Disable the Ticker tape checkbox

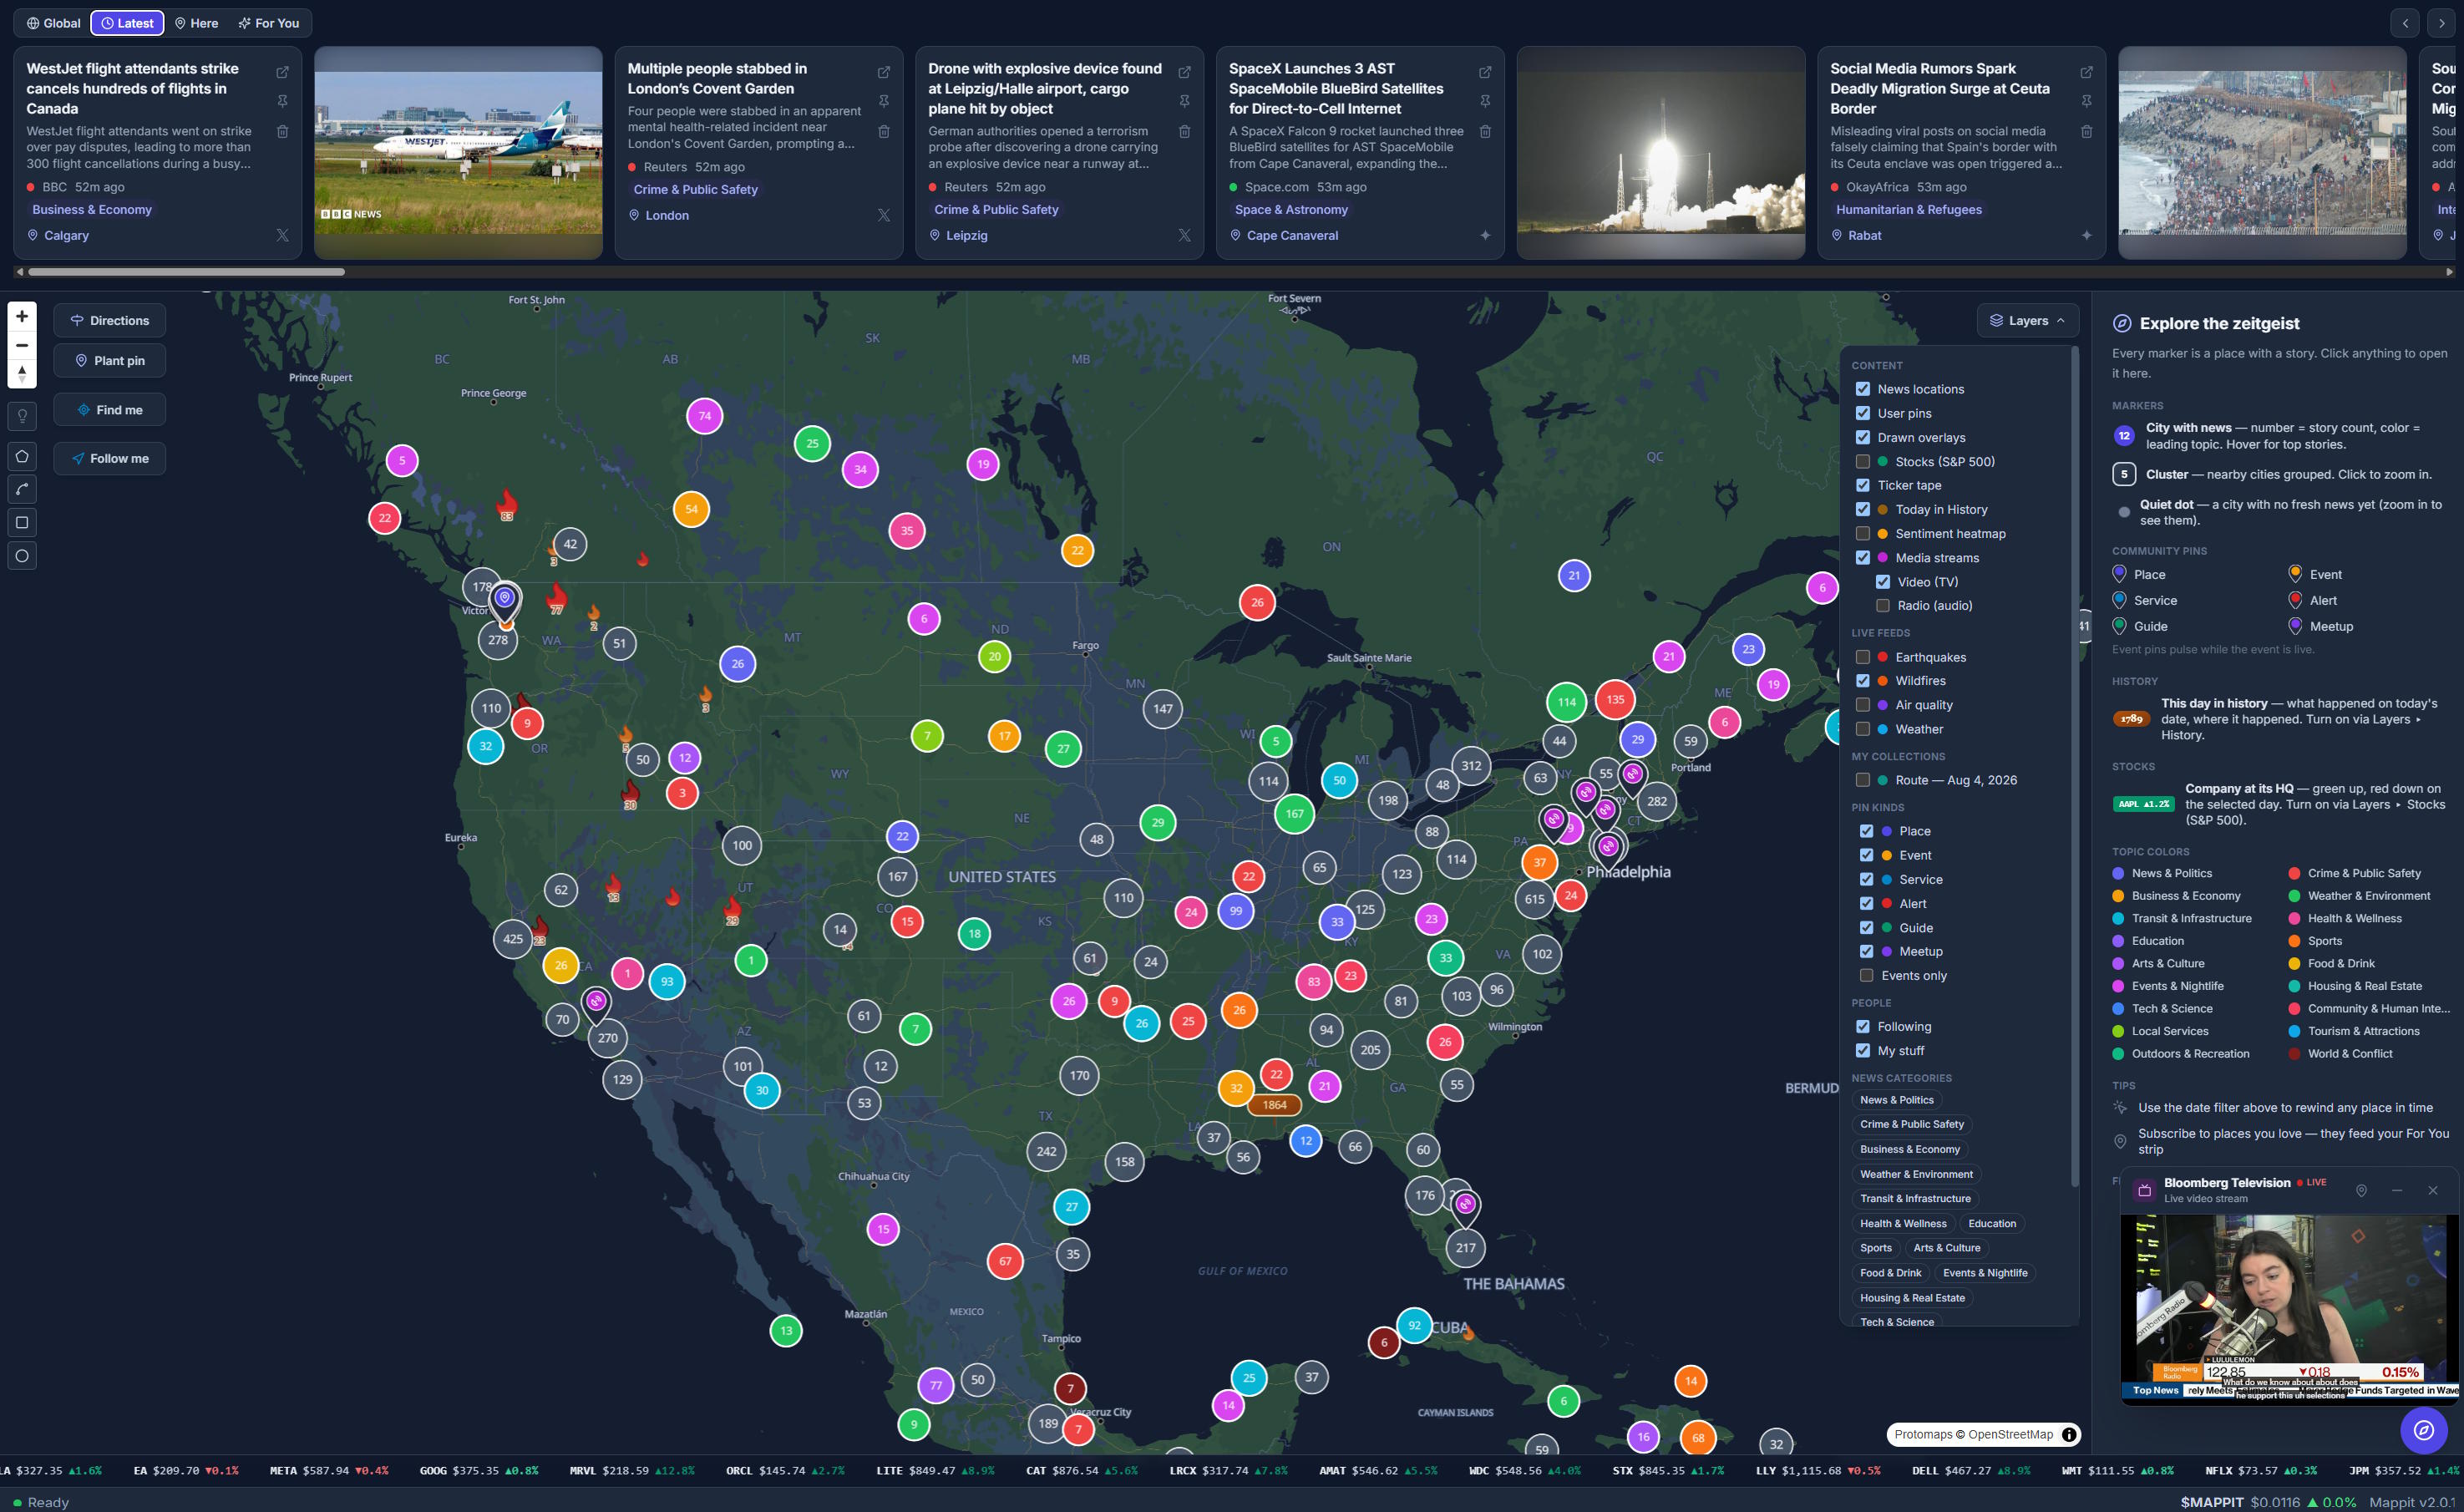pos(1863,485)
